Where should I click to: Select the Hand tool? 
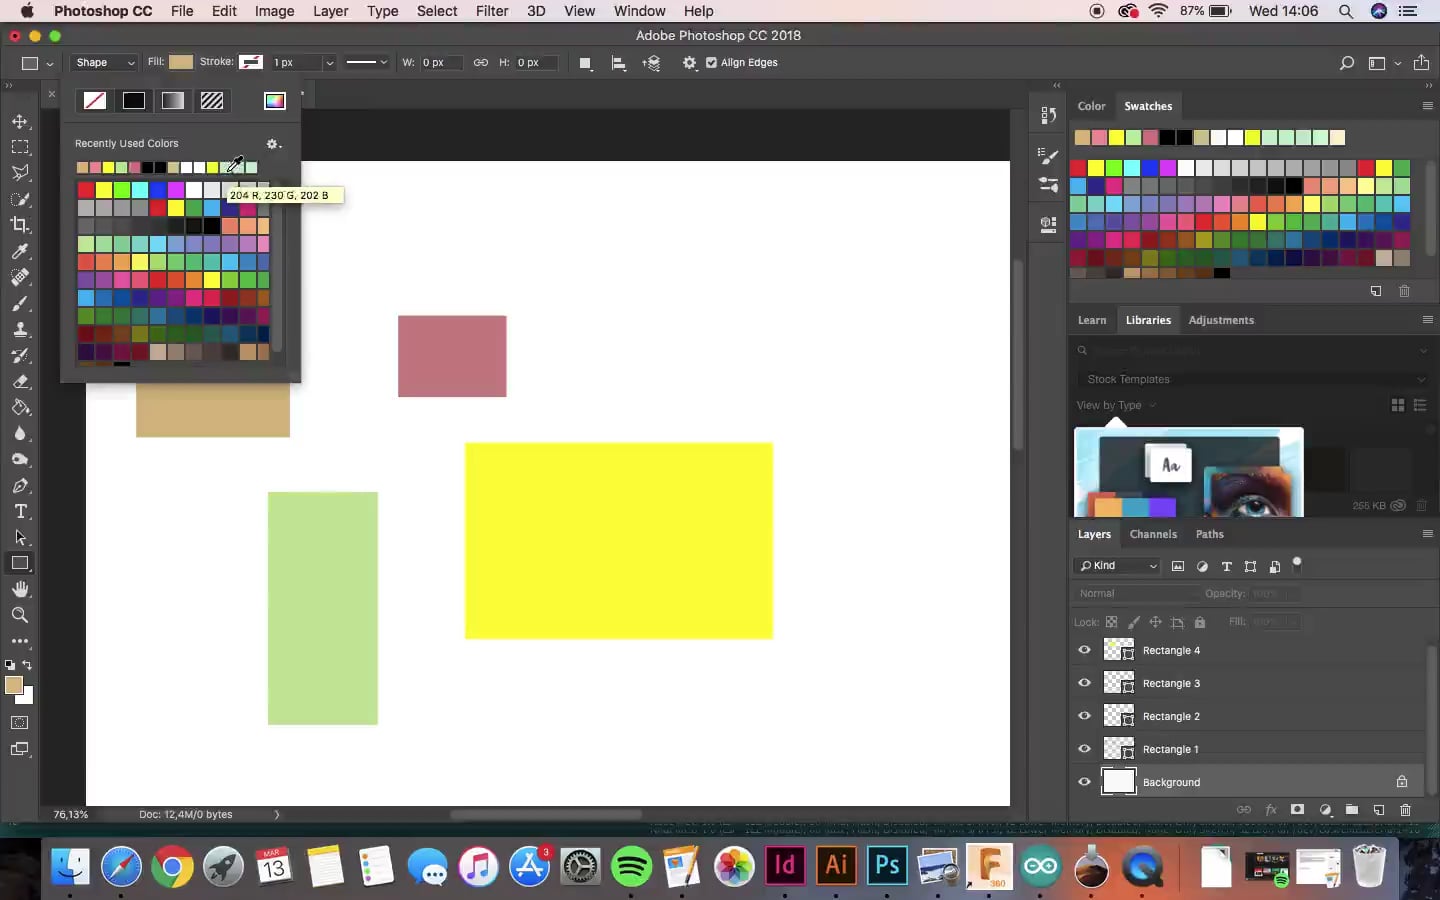point(20,589)
